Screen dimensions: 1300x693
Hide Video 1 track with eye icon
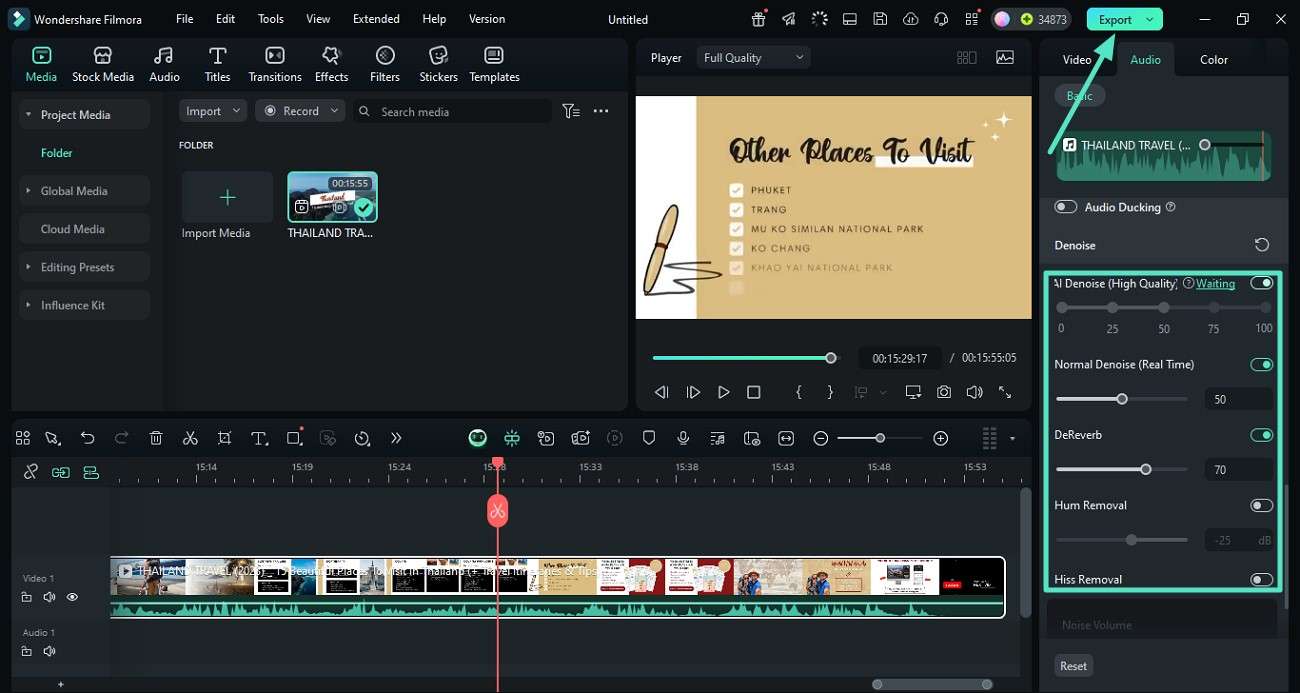click(x=72, y=597)
